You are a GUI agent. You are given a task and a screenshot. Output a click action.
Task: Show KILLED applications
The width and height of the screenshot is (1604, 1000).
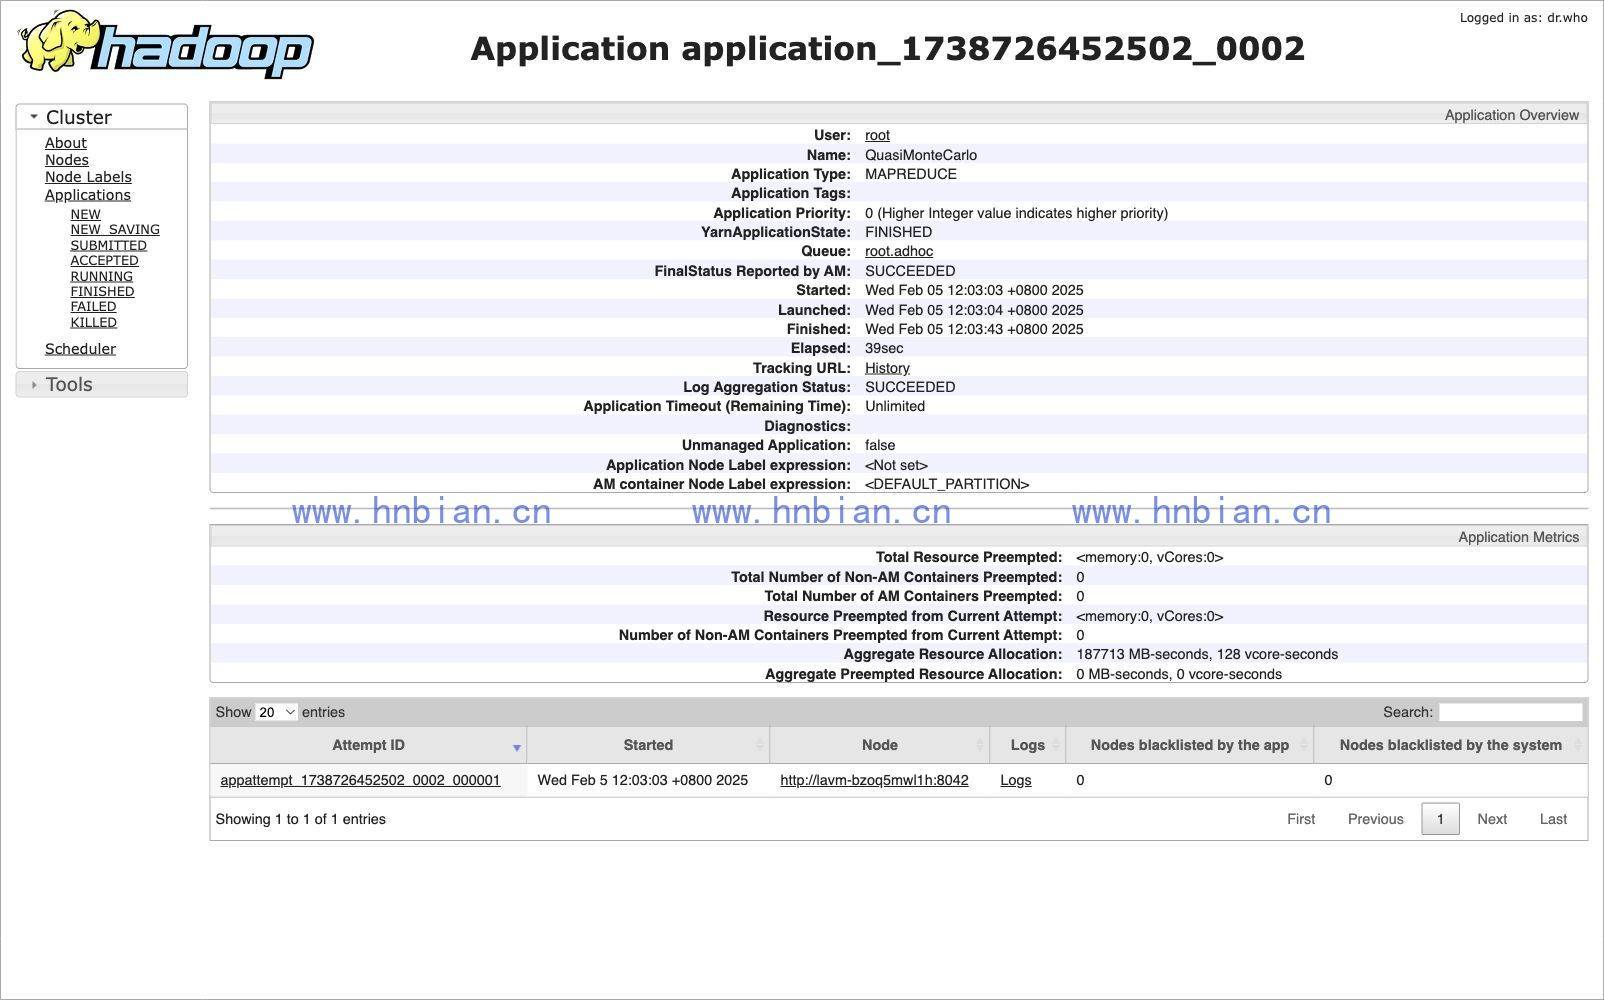click(x=93, y=322)
